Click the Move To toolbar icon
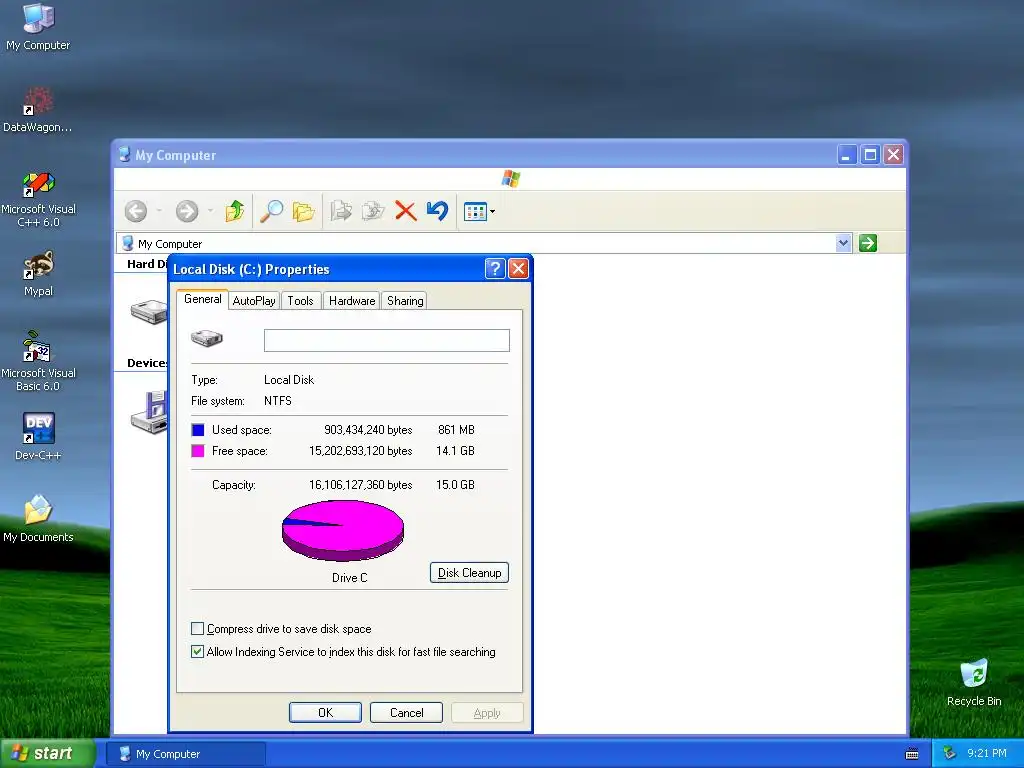The image size is (1024, 768). tap(341, 211)
